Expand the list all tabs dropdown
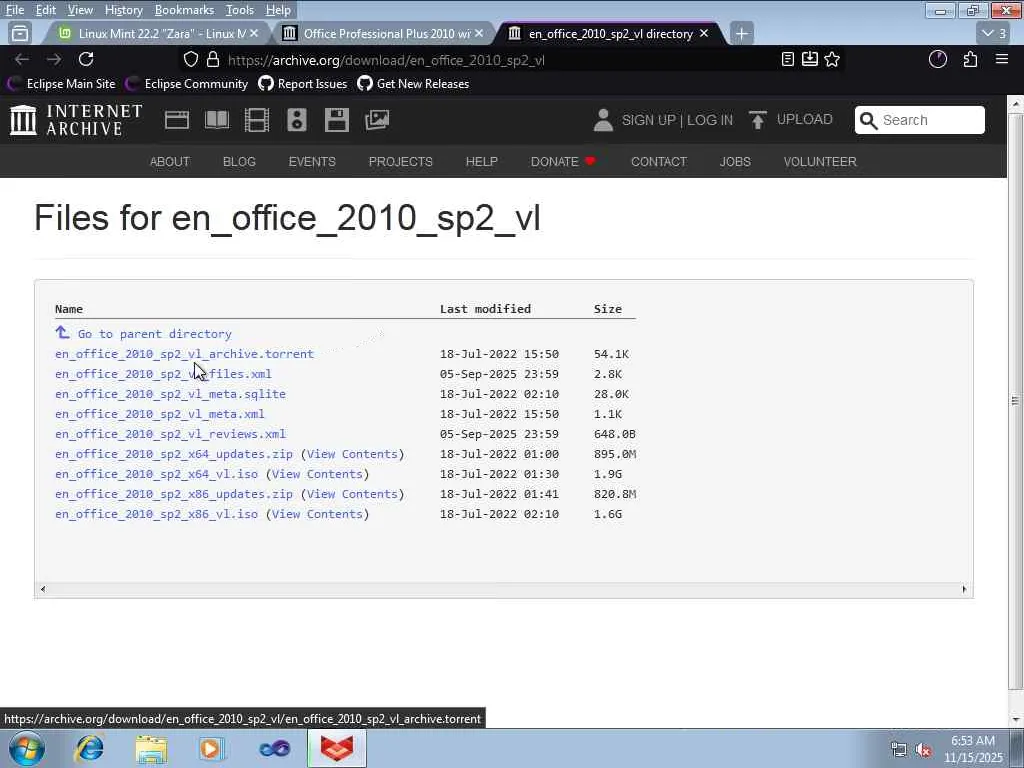Viewport: 1024px width, 768px height. point(995,33)
